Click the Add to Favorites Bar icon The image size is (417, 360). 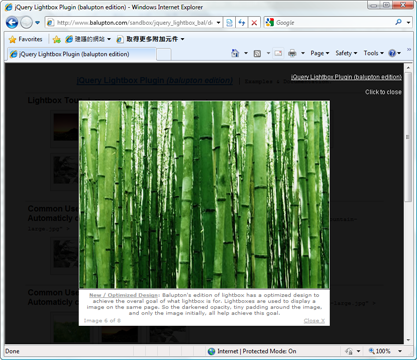click(57, 39)
